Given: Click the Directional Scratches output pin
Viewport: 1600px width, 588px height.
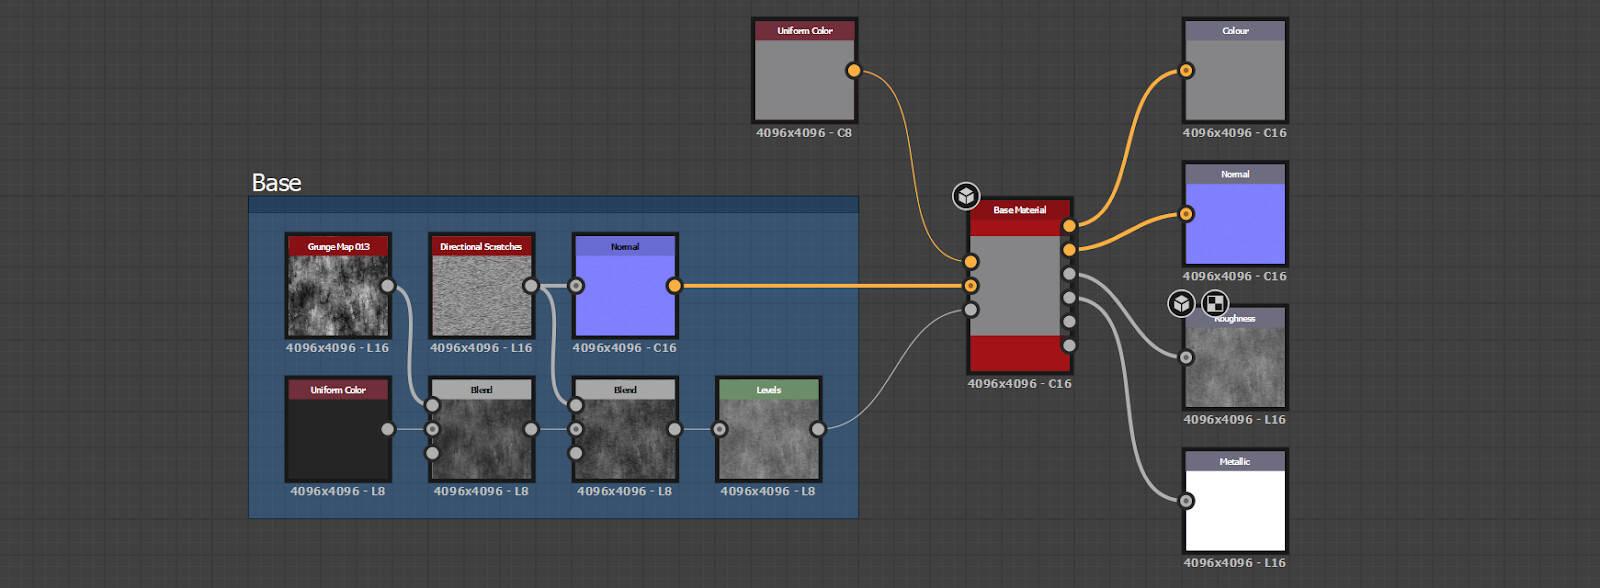Looking at the screenshot, I should [531, 286].
